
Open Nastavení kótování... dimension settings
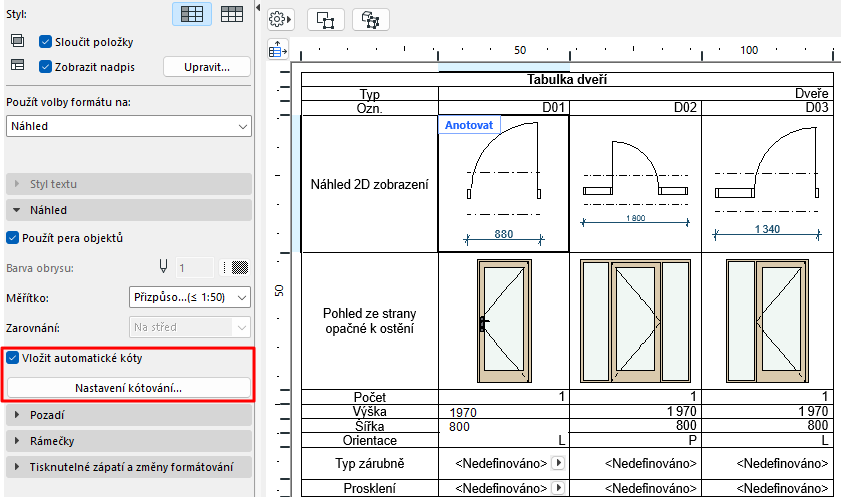(x=128, y=388)
